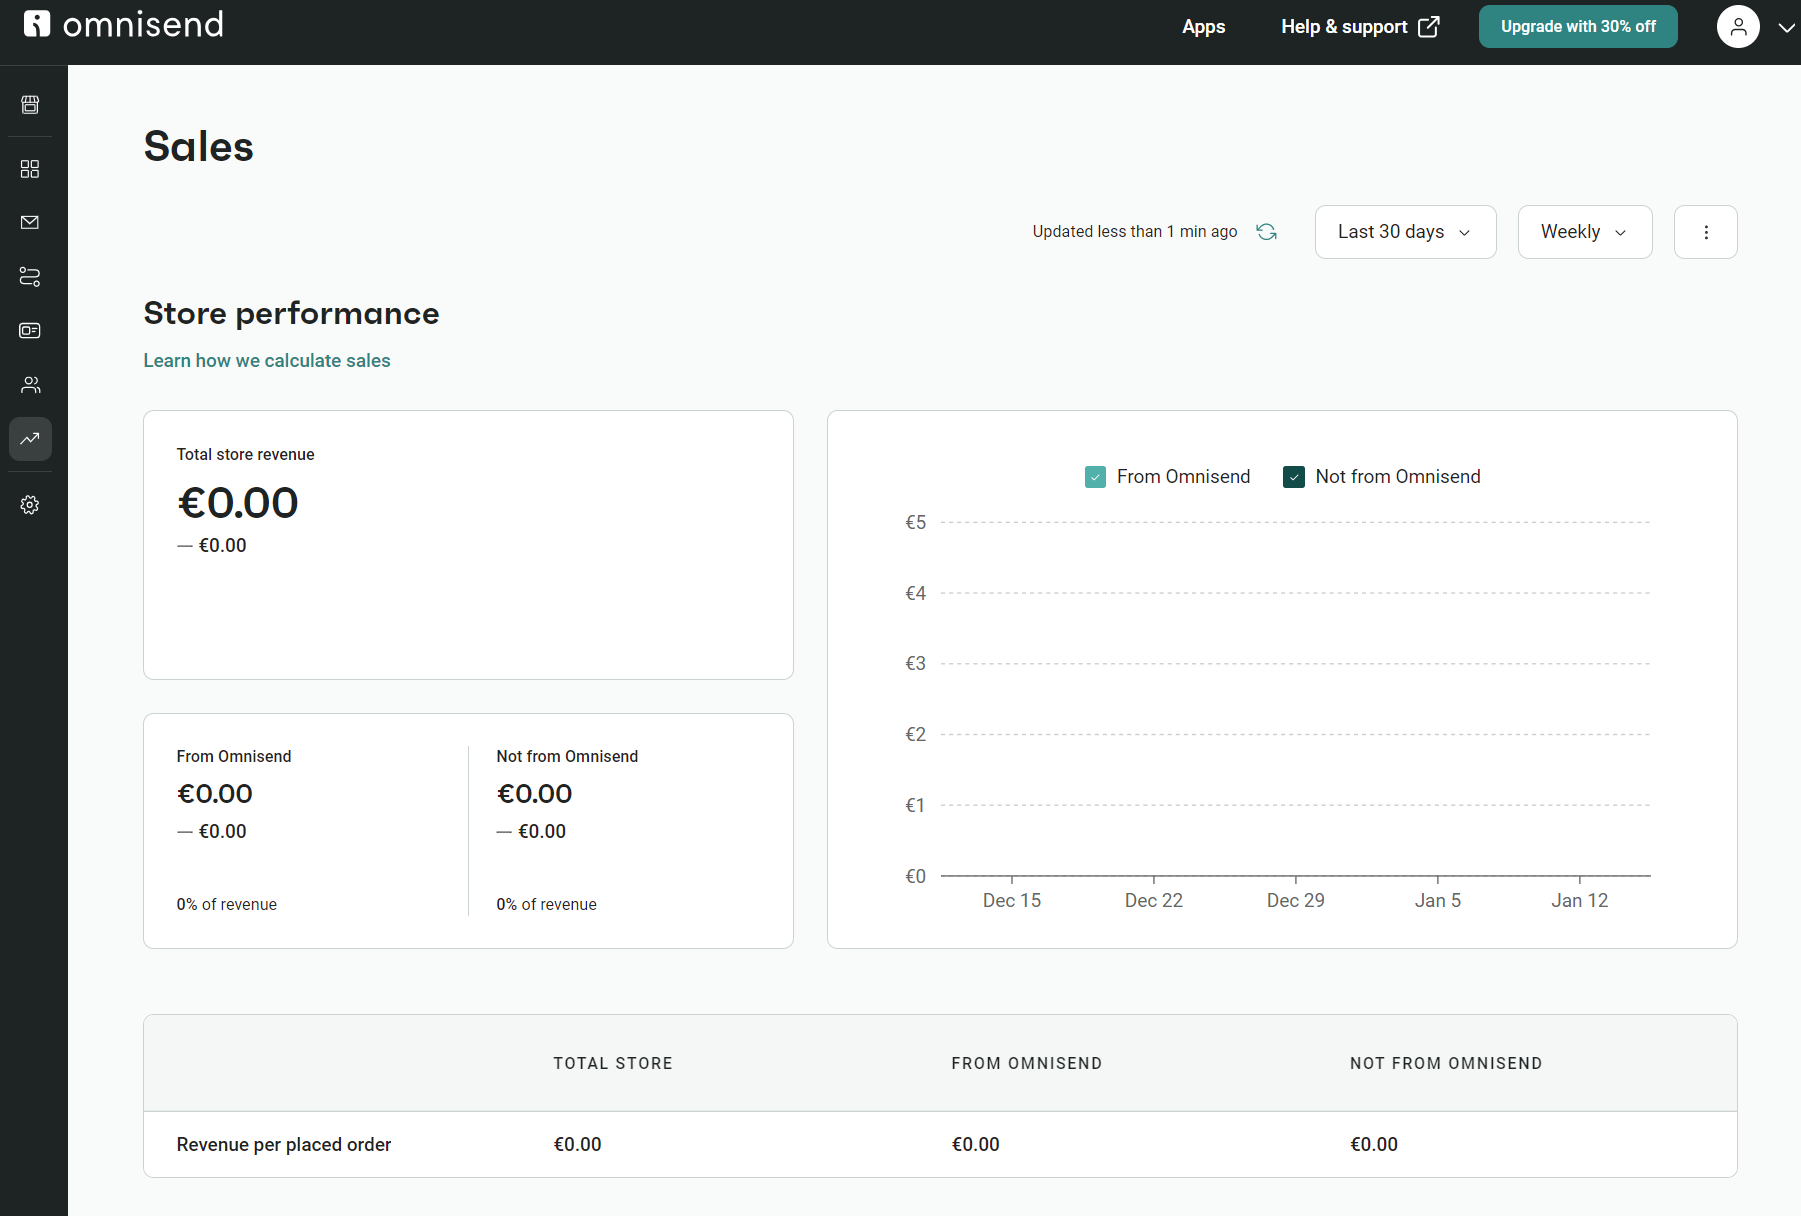
Task: Expand the chevron next to the avatar
Action: 1786,27
